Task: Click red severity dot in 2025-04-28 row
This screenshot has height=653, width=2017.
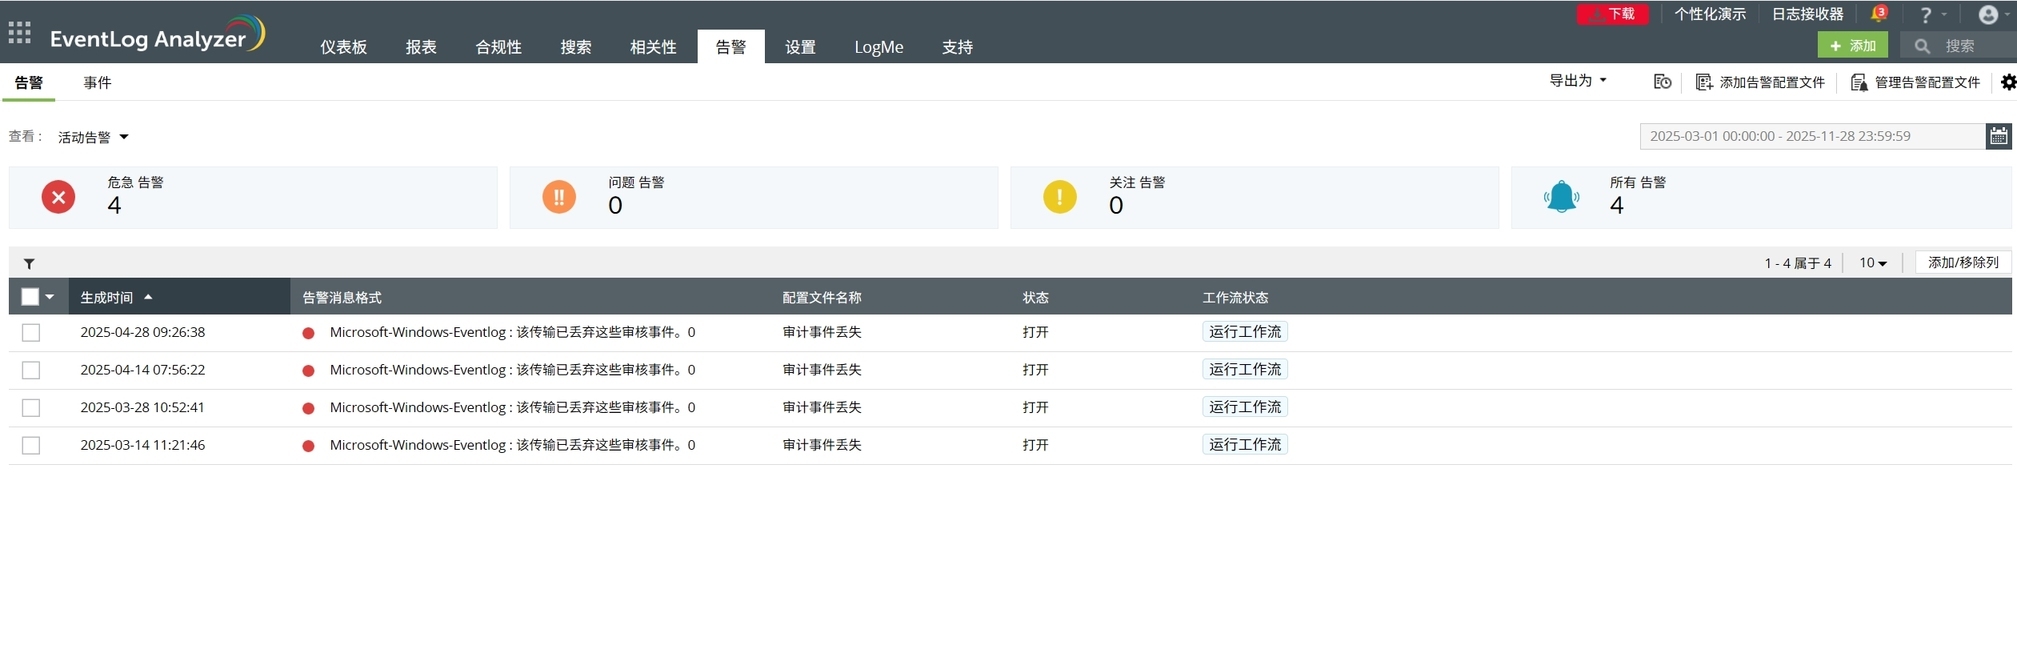Action: click(308, 333)
